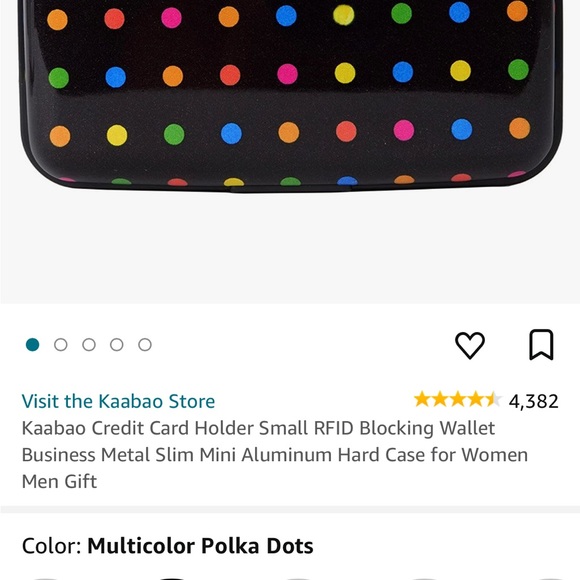
Task: View the 4,382 customer reviews
Action: point(533,401)
